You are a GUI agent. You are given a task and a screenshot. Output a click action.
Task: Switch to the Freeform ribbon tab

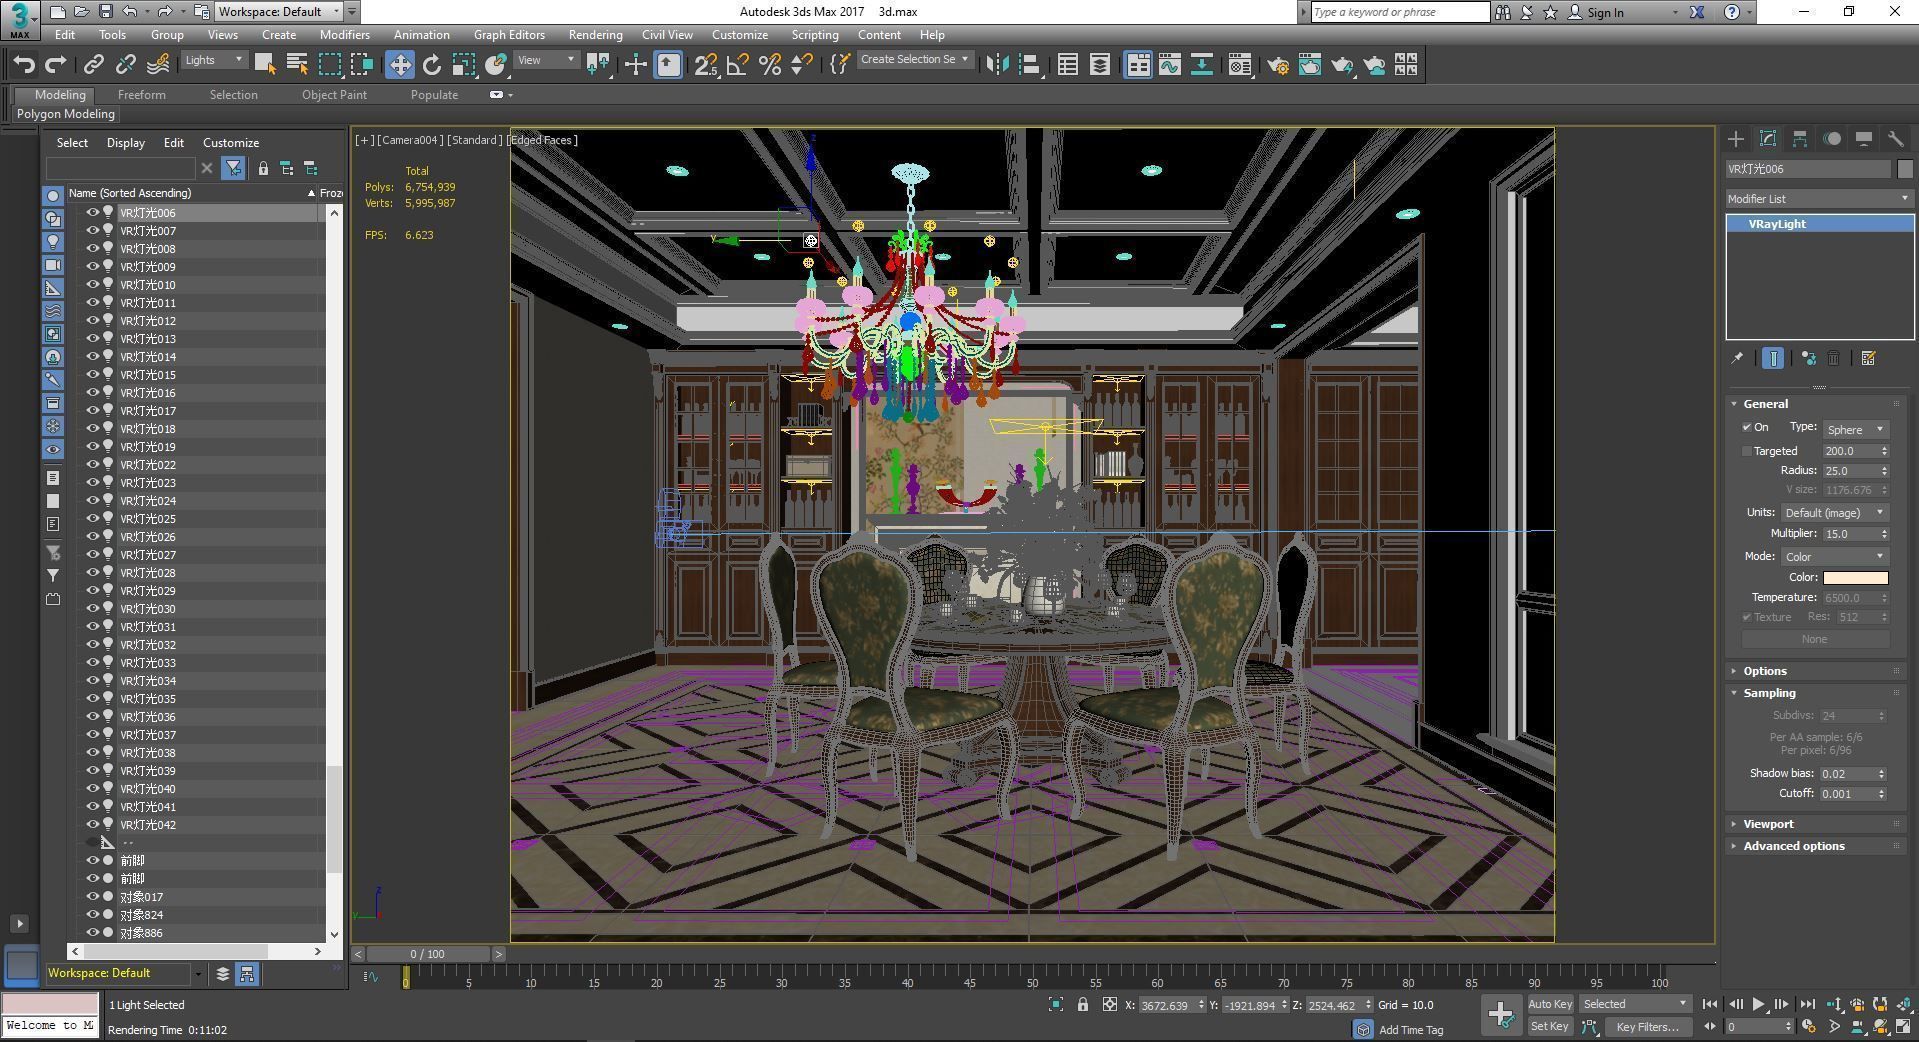click(142, 95)
